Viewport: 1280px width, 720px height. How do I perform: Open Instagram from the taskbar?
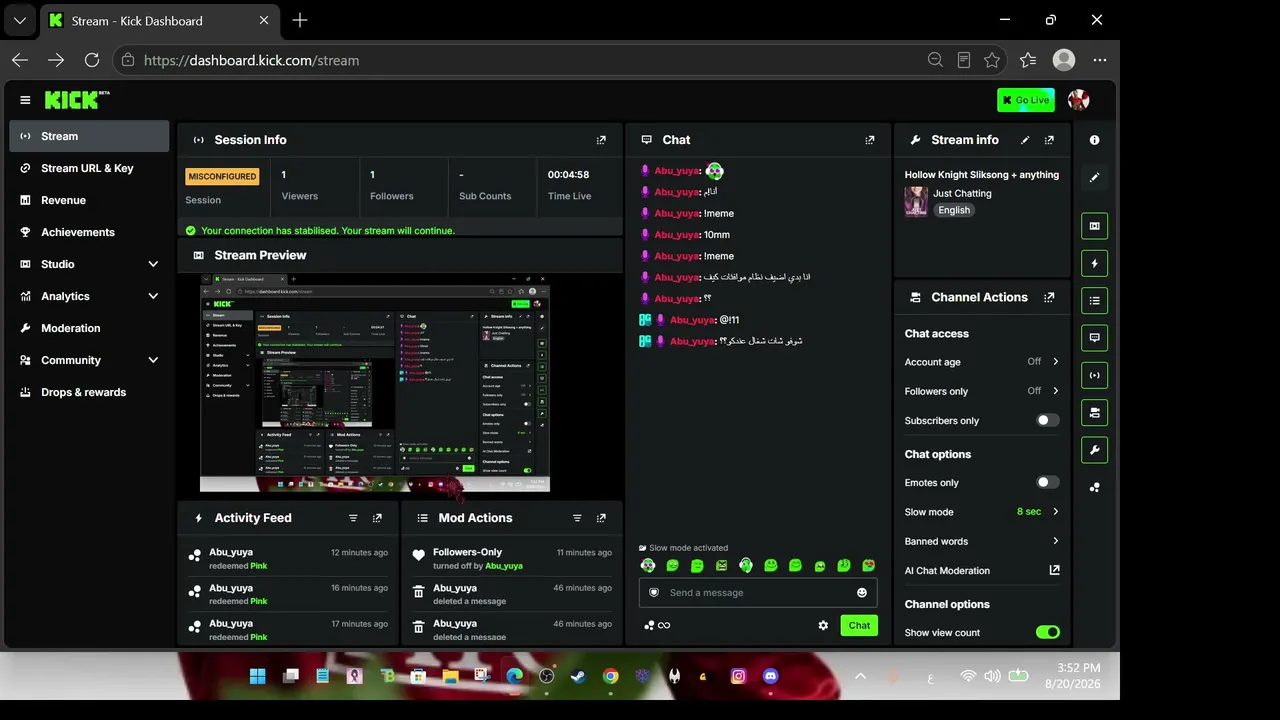[738, 676]
